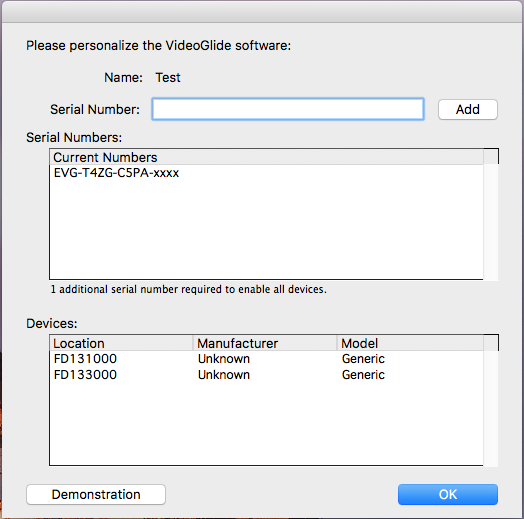Click the Current Numbers column header

point(266,157)
